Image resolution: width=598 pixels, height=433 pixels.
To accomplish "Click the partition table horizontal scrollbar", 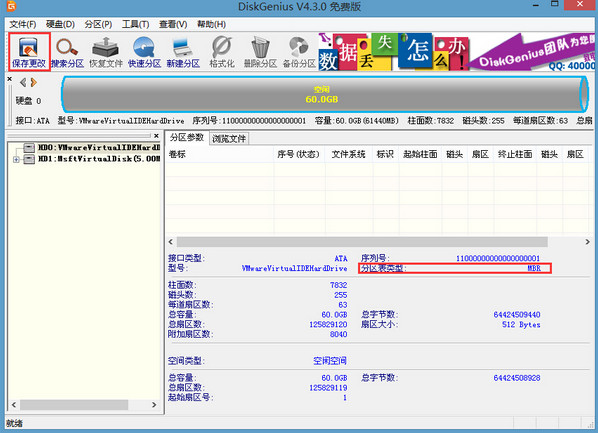I will (x=362, y=242).
